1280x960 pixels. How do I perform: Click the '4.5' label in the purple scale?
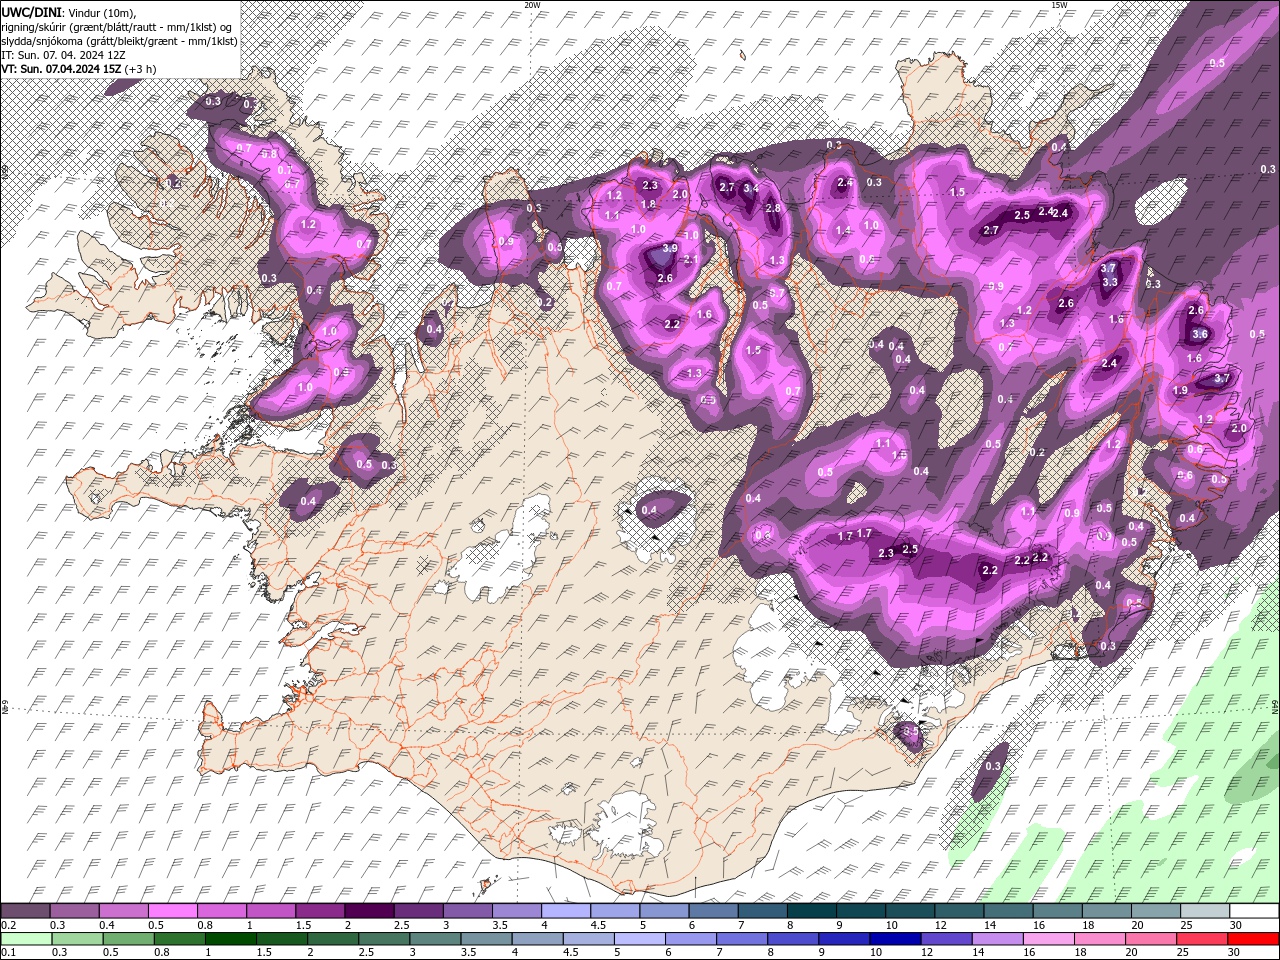point(598,925)
